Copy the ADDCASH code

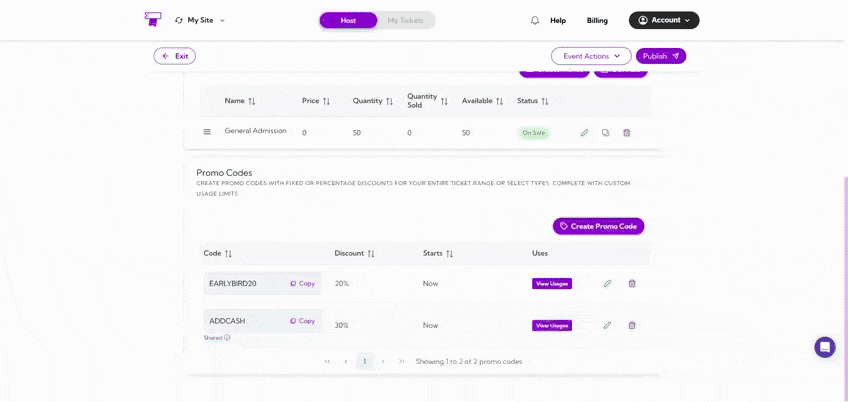302,321
